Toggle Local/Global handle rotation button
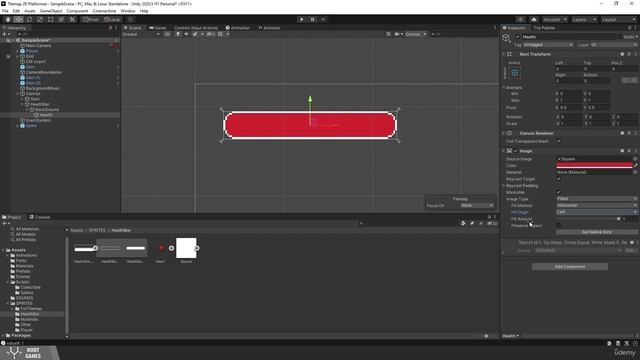Screen dimensions: 640x360 click(x=111, y=19)
